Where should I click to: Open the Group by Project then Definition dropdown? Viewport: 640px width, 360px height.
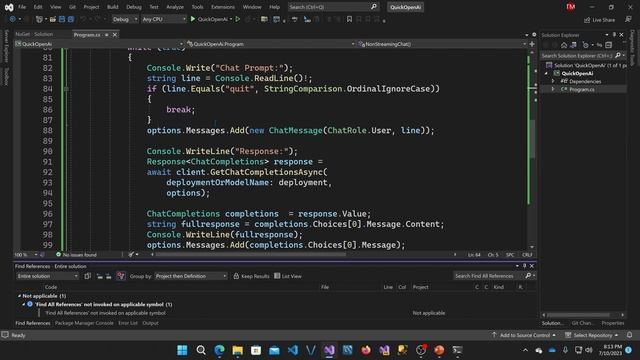coord(191,276)
